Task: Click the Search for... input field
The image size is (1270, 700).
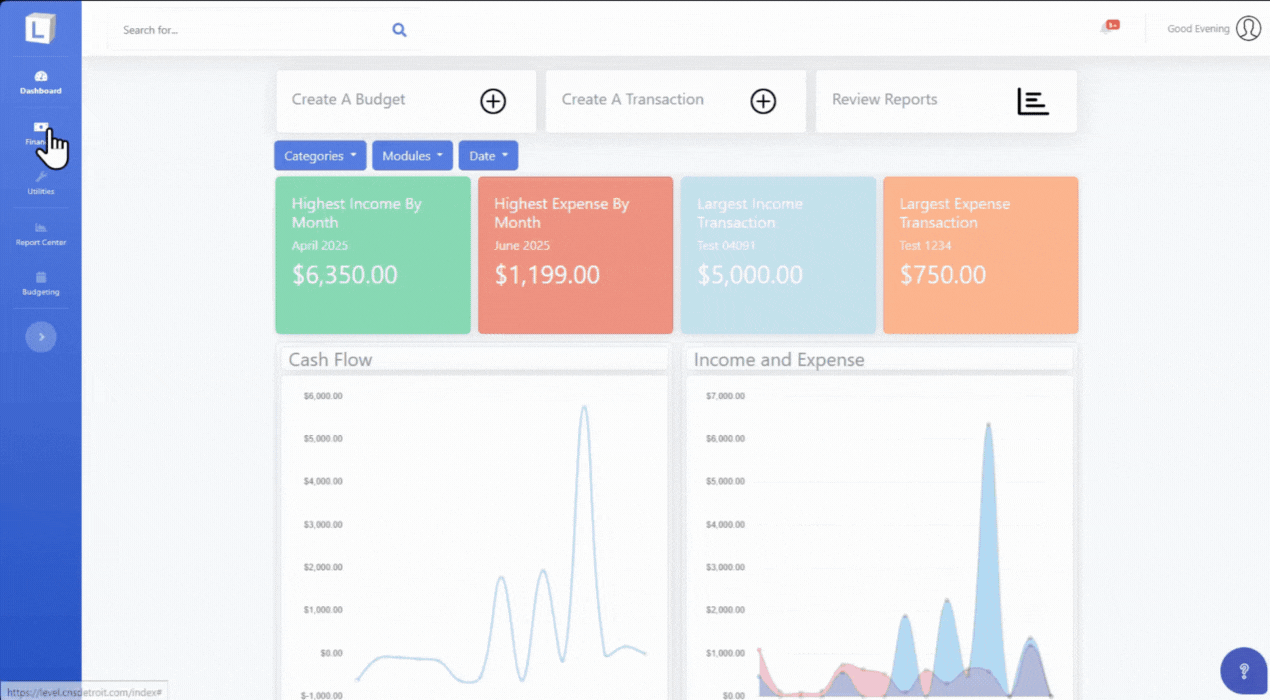Action: coord(250,30)
